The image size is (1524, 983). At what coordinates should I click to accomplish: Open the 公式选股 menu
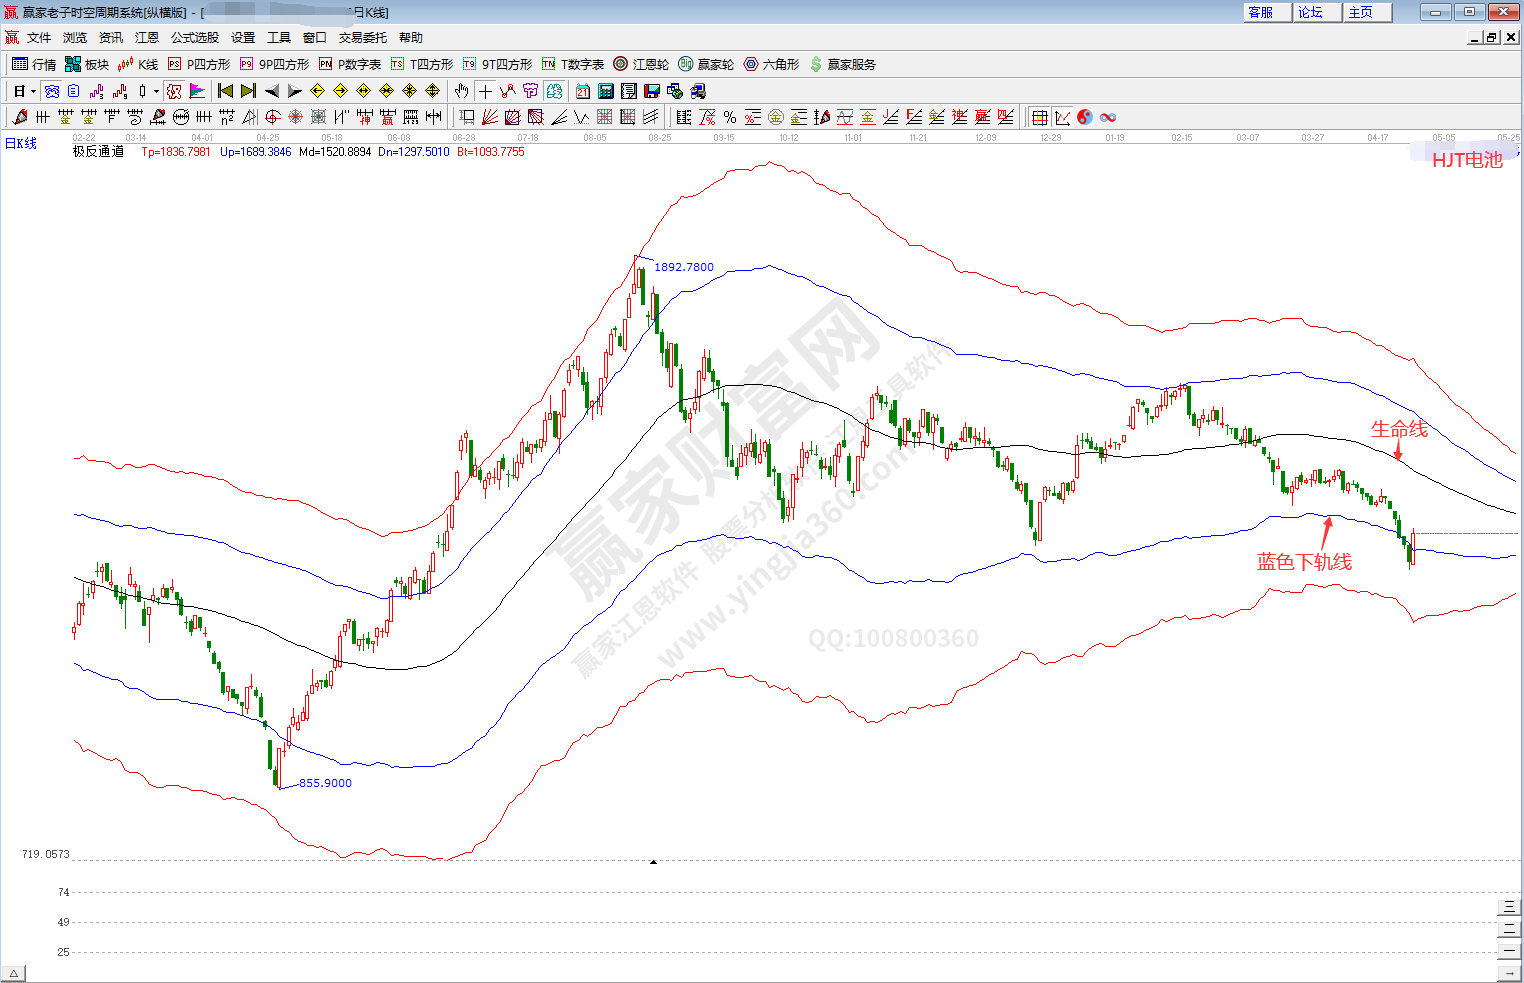tap(194, 38)
